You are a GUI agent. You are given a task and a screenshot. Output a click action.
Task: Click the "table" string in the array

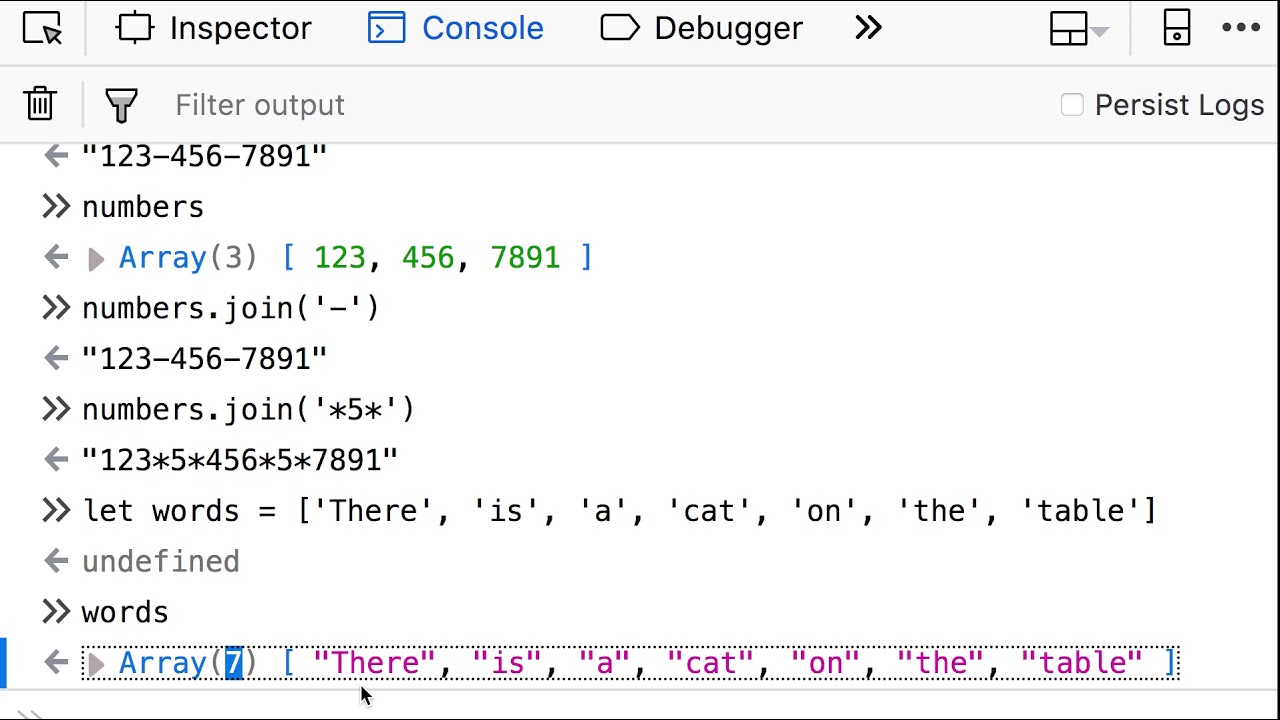click(x=1081, y=663)
